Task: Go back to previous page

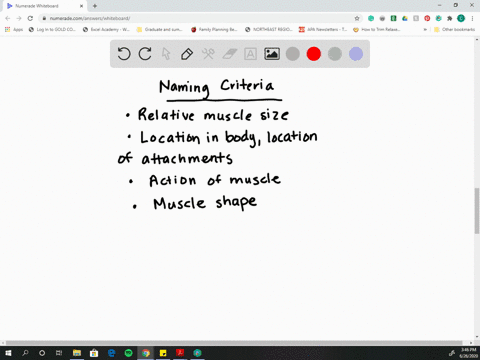Action: (8, 18)
